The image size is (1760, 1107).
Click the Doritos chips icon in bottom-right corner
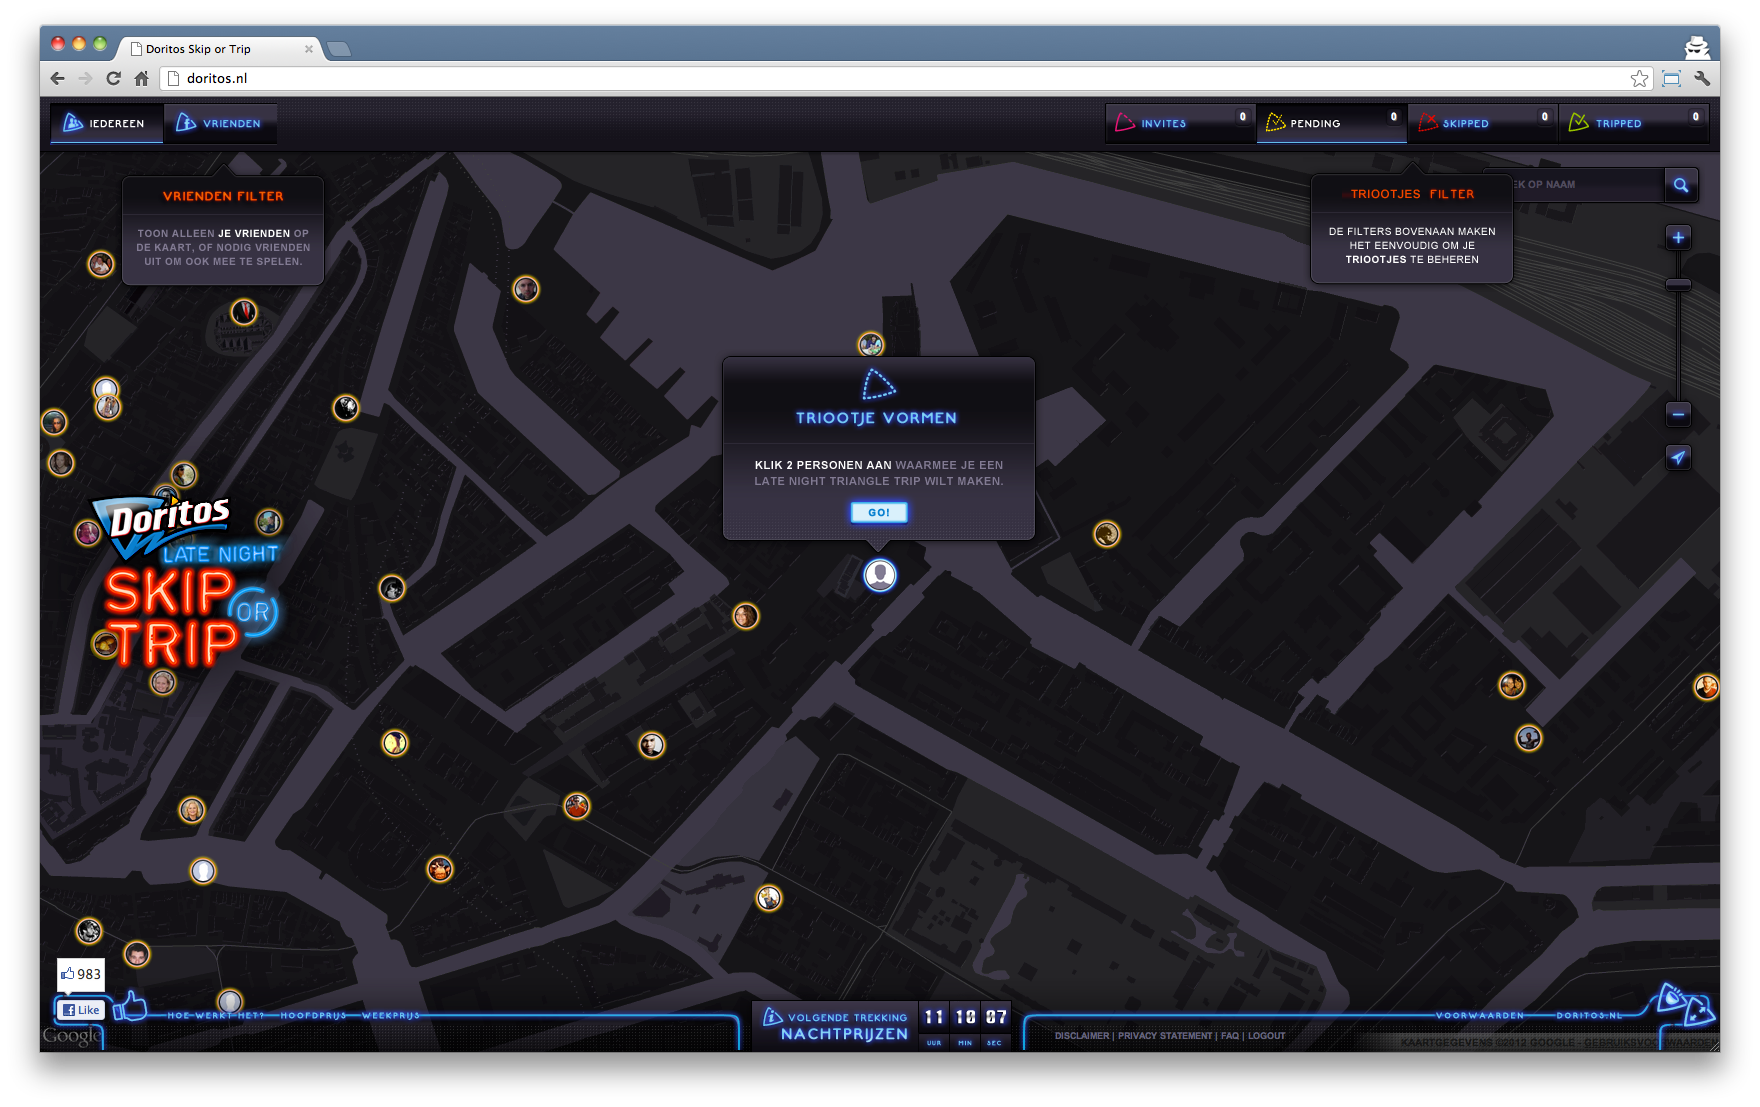[1685, 1005]
